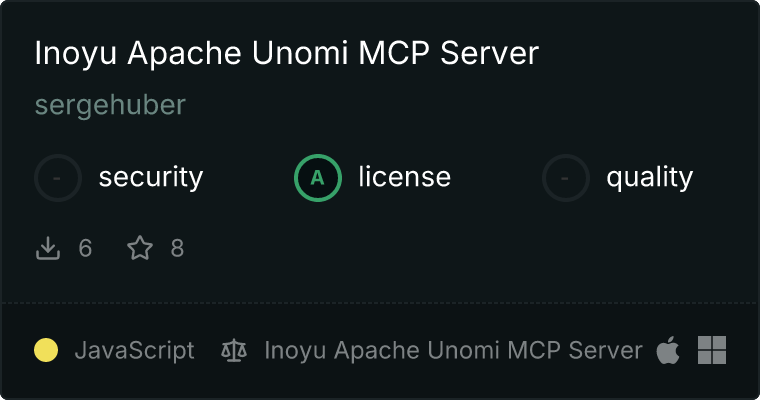The image size is (760, 400).
Task: Click the license scales icon
Action: [234, 351]
